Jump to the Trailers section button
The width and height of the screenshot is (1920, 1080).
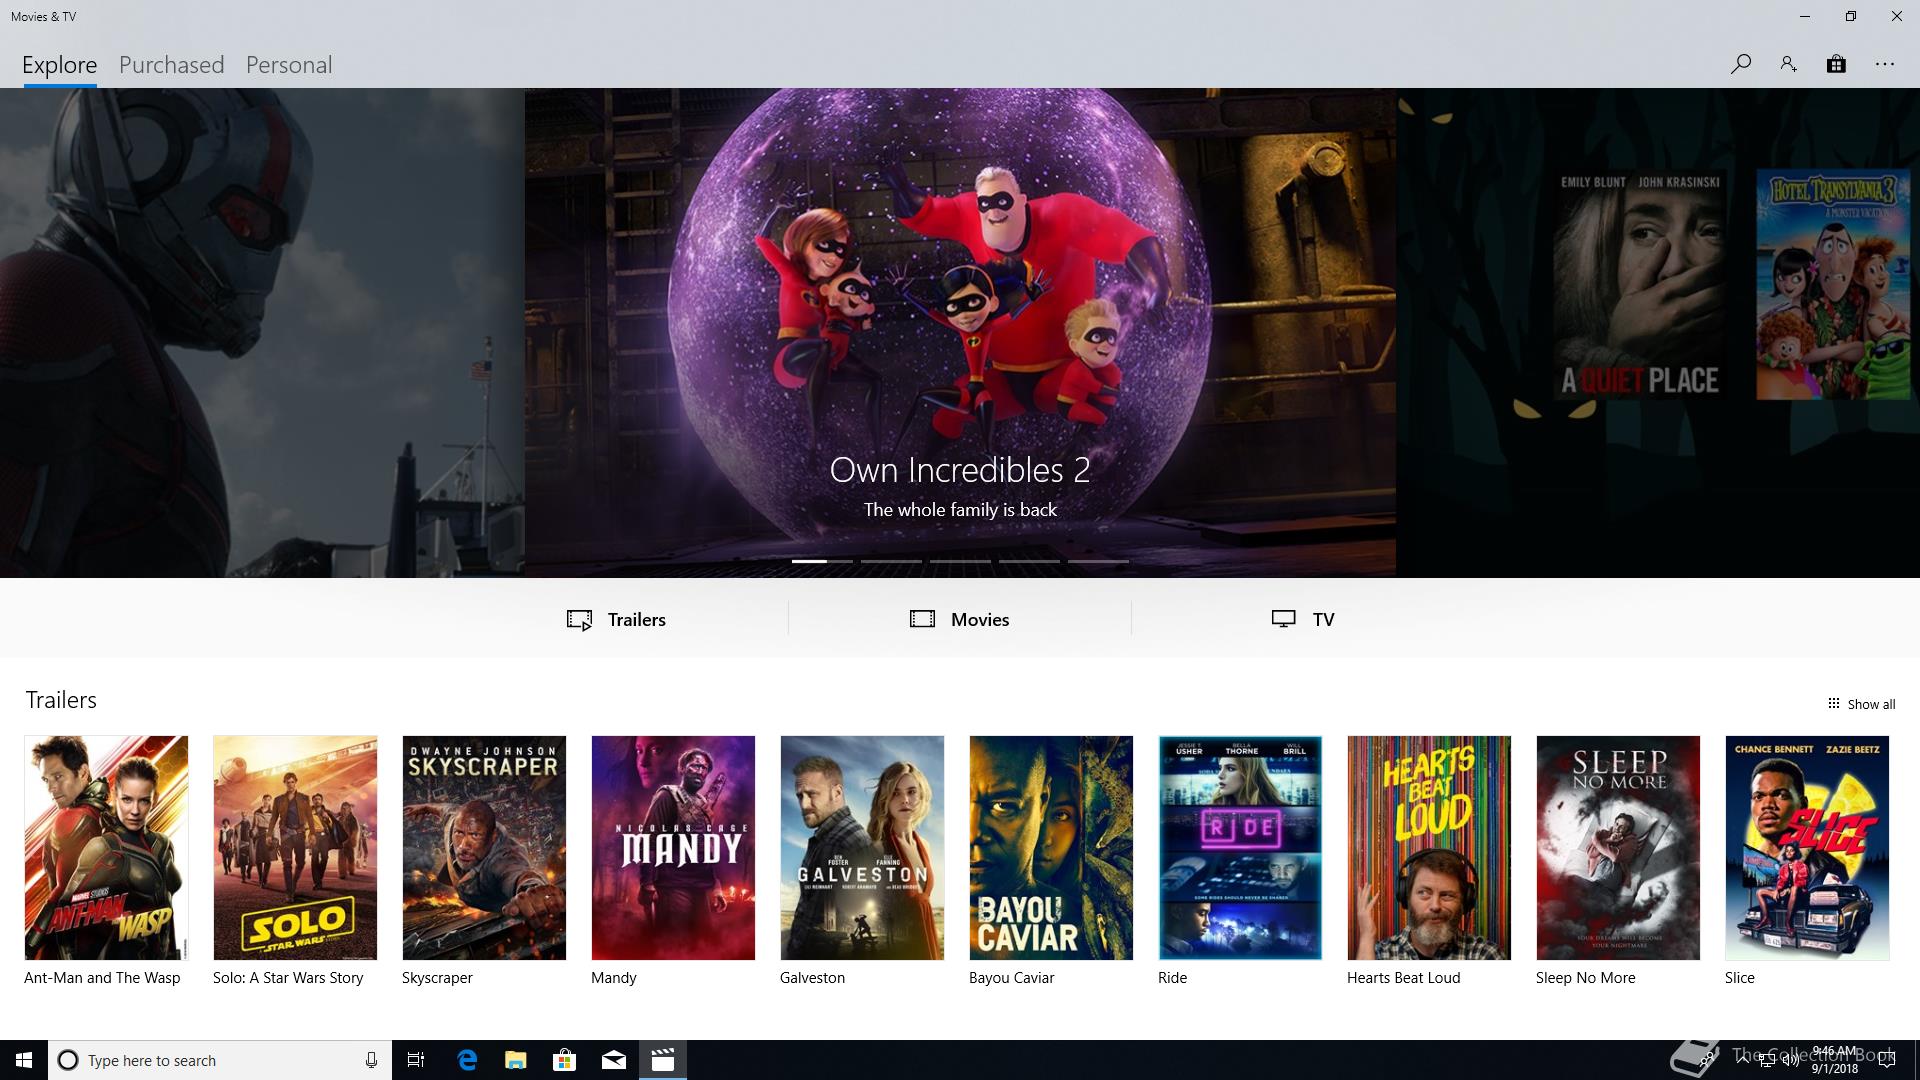point(616,619)
